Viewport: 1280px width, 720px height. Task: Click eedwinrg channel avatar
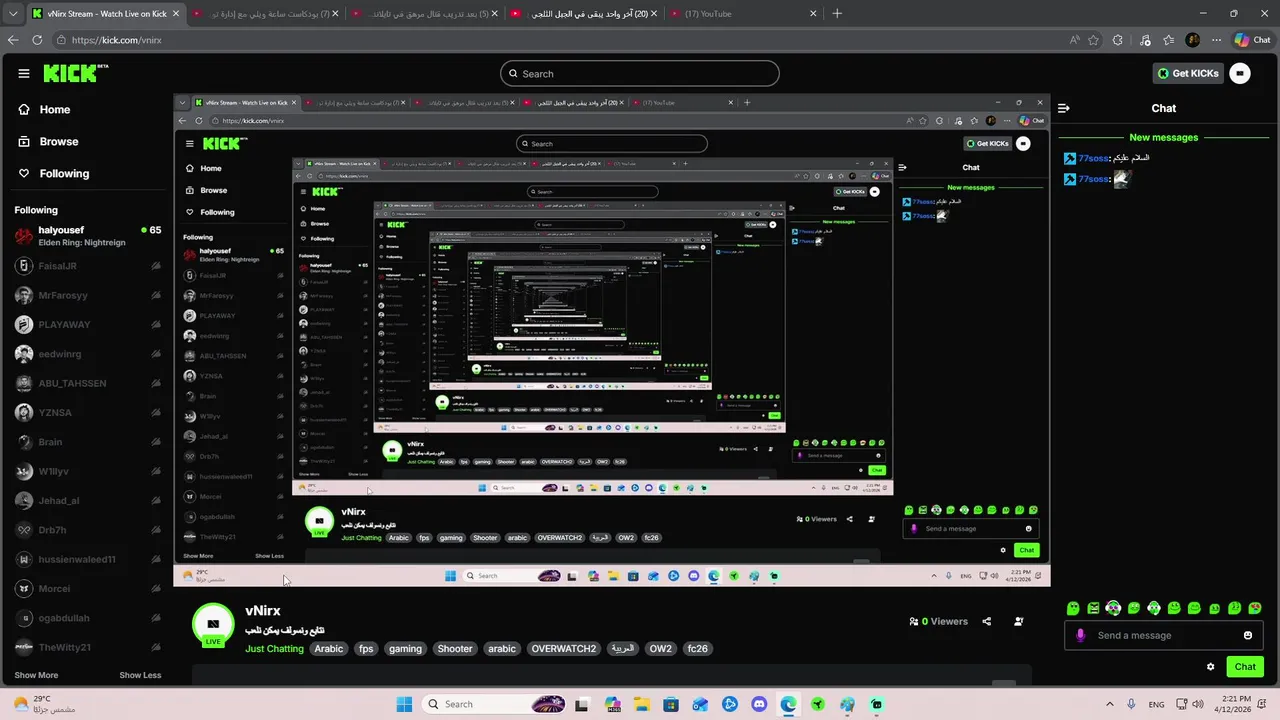24,354
